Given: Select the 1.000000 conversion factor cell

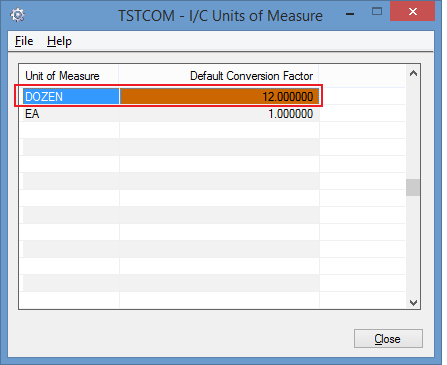Looking at the screenshot, I should click(x=219, y=114).
